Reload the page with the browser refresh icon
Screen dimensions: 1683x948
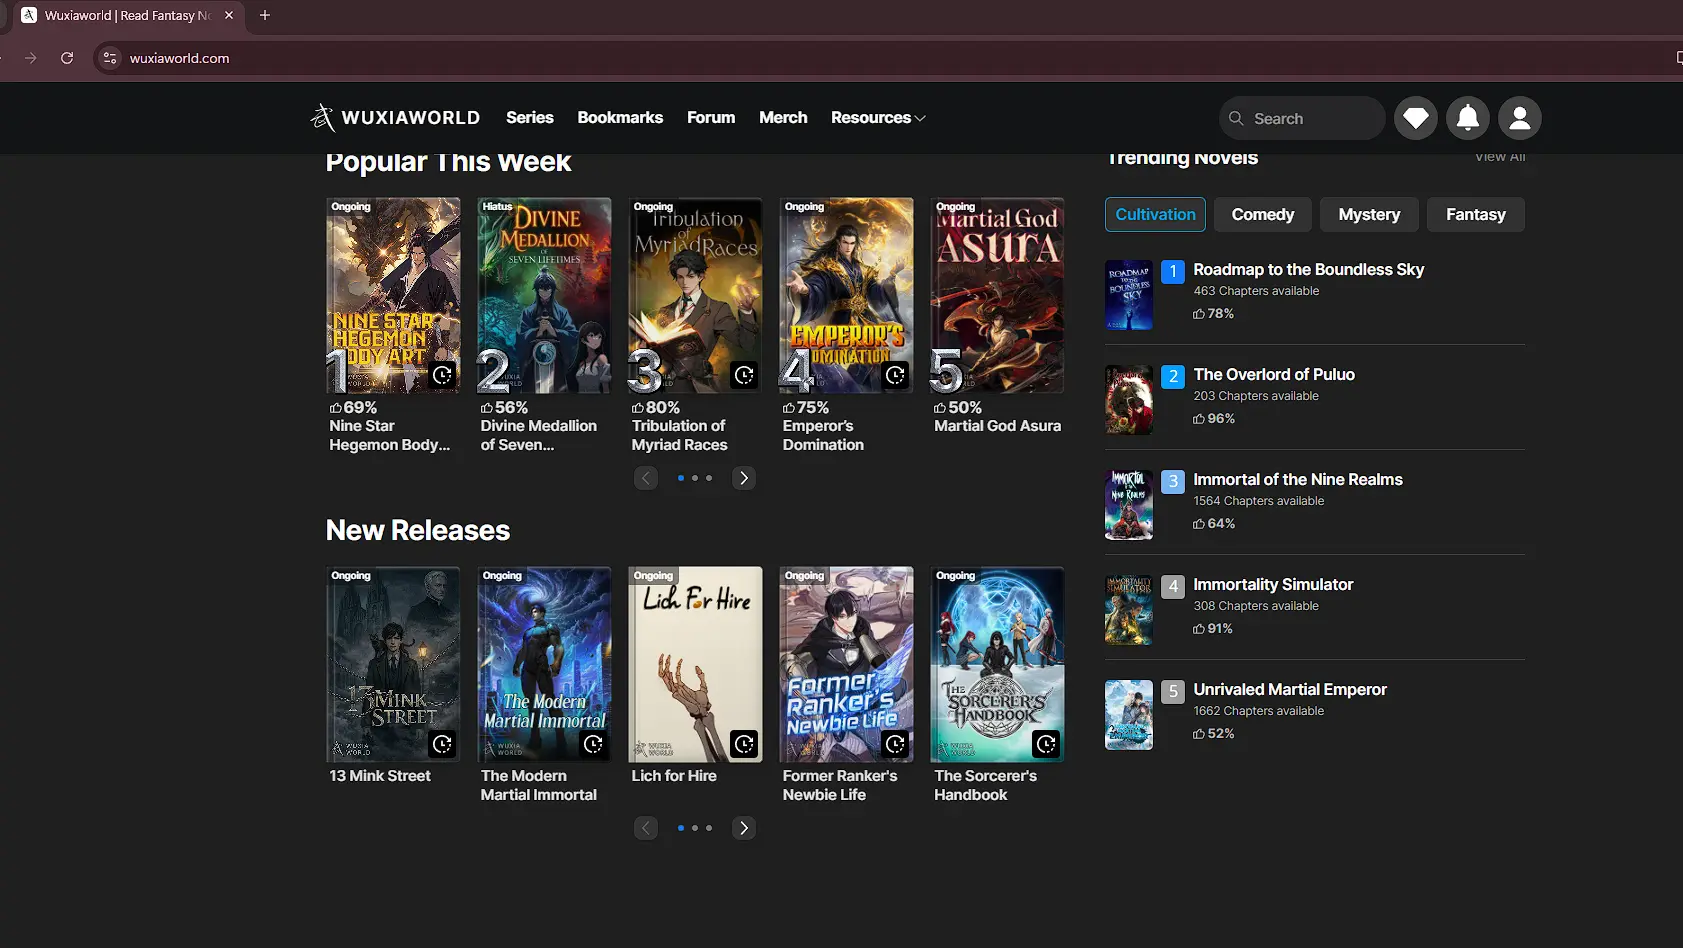(x=67, y=58)
